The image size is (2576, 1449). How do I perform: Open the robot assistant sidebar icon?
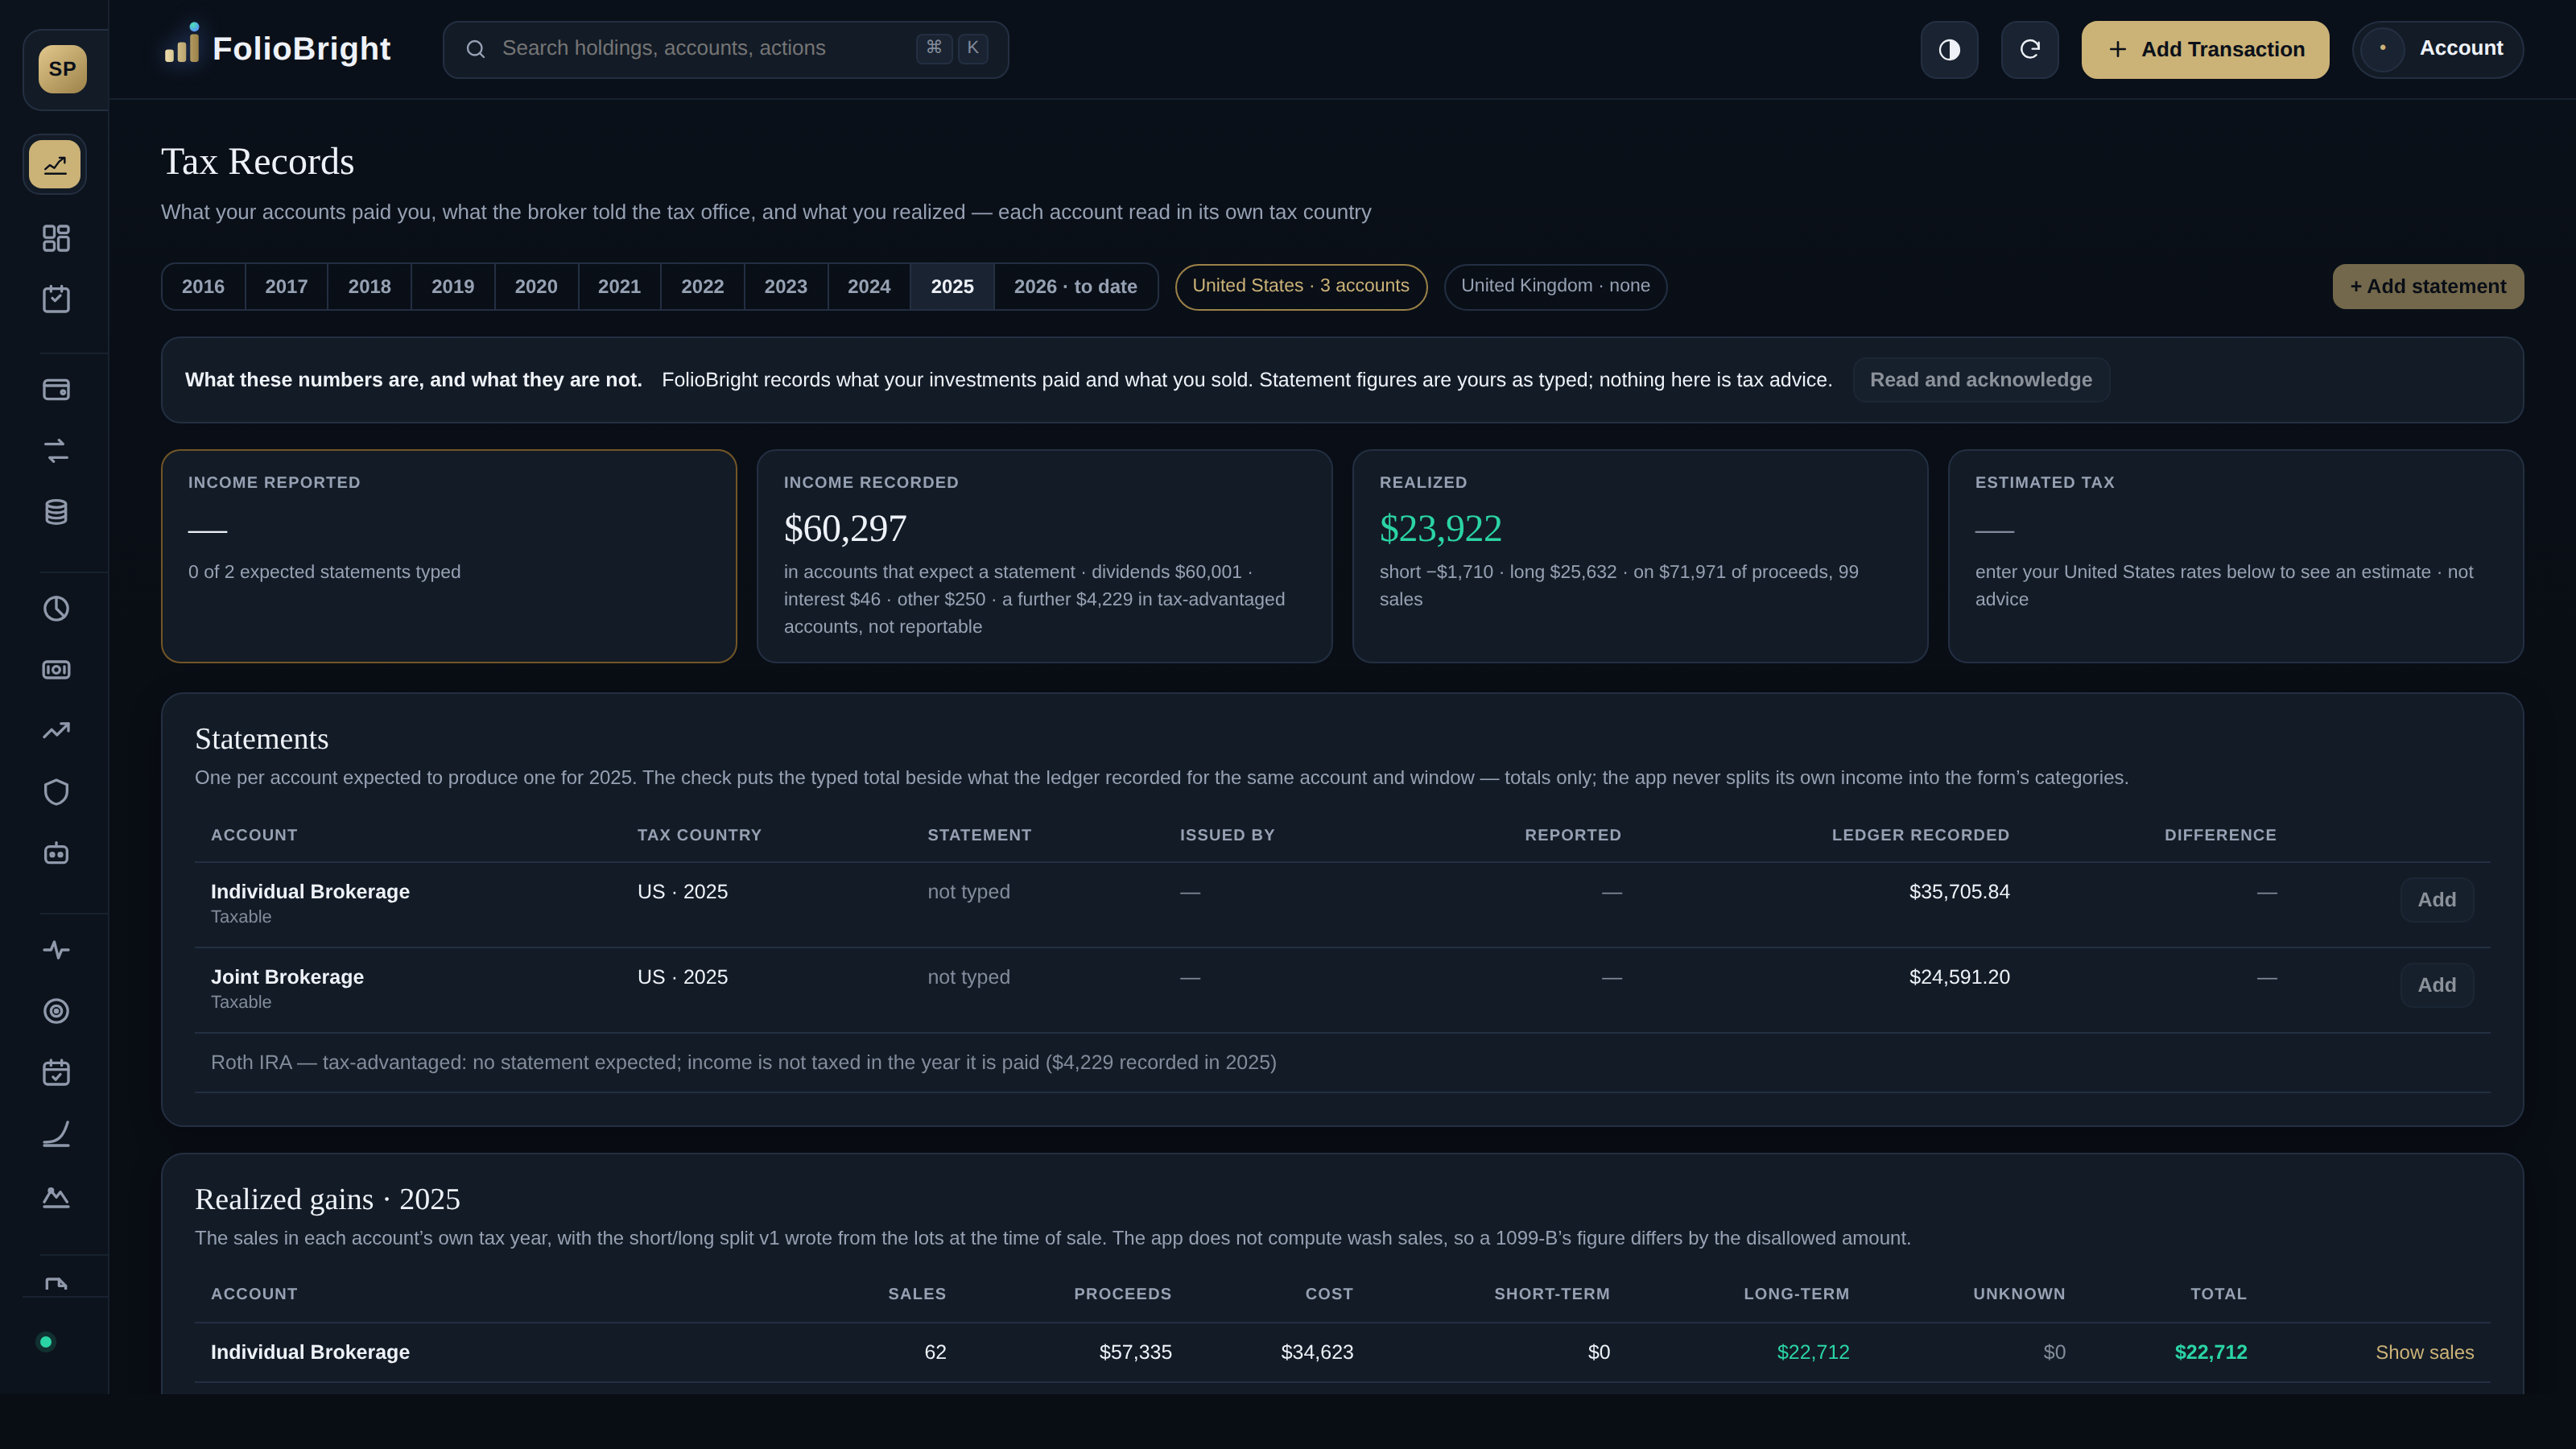tap(56, 853)
